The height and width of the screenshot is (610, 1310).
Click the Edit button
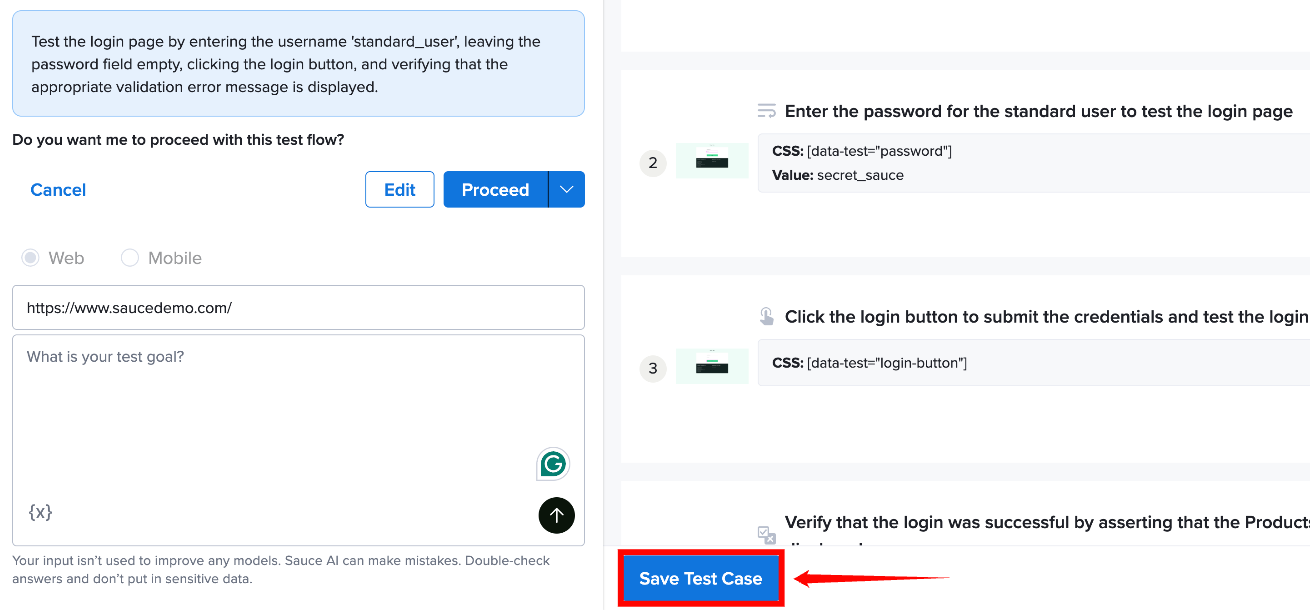pos(400,189)
